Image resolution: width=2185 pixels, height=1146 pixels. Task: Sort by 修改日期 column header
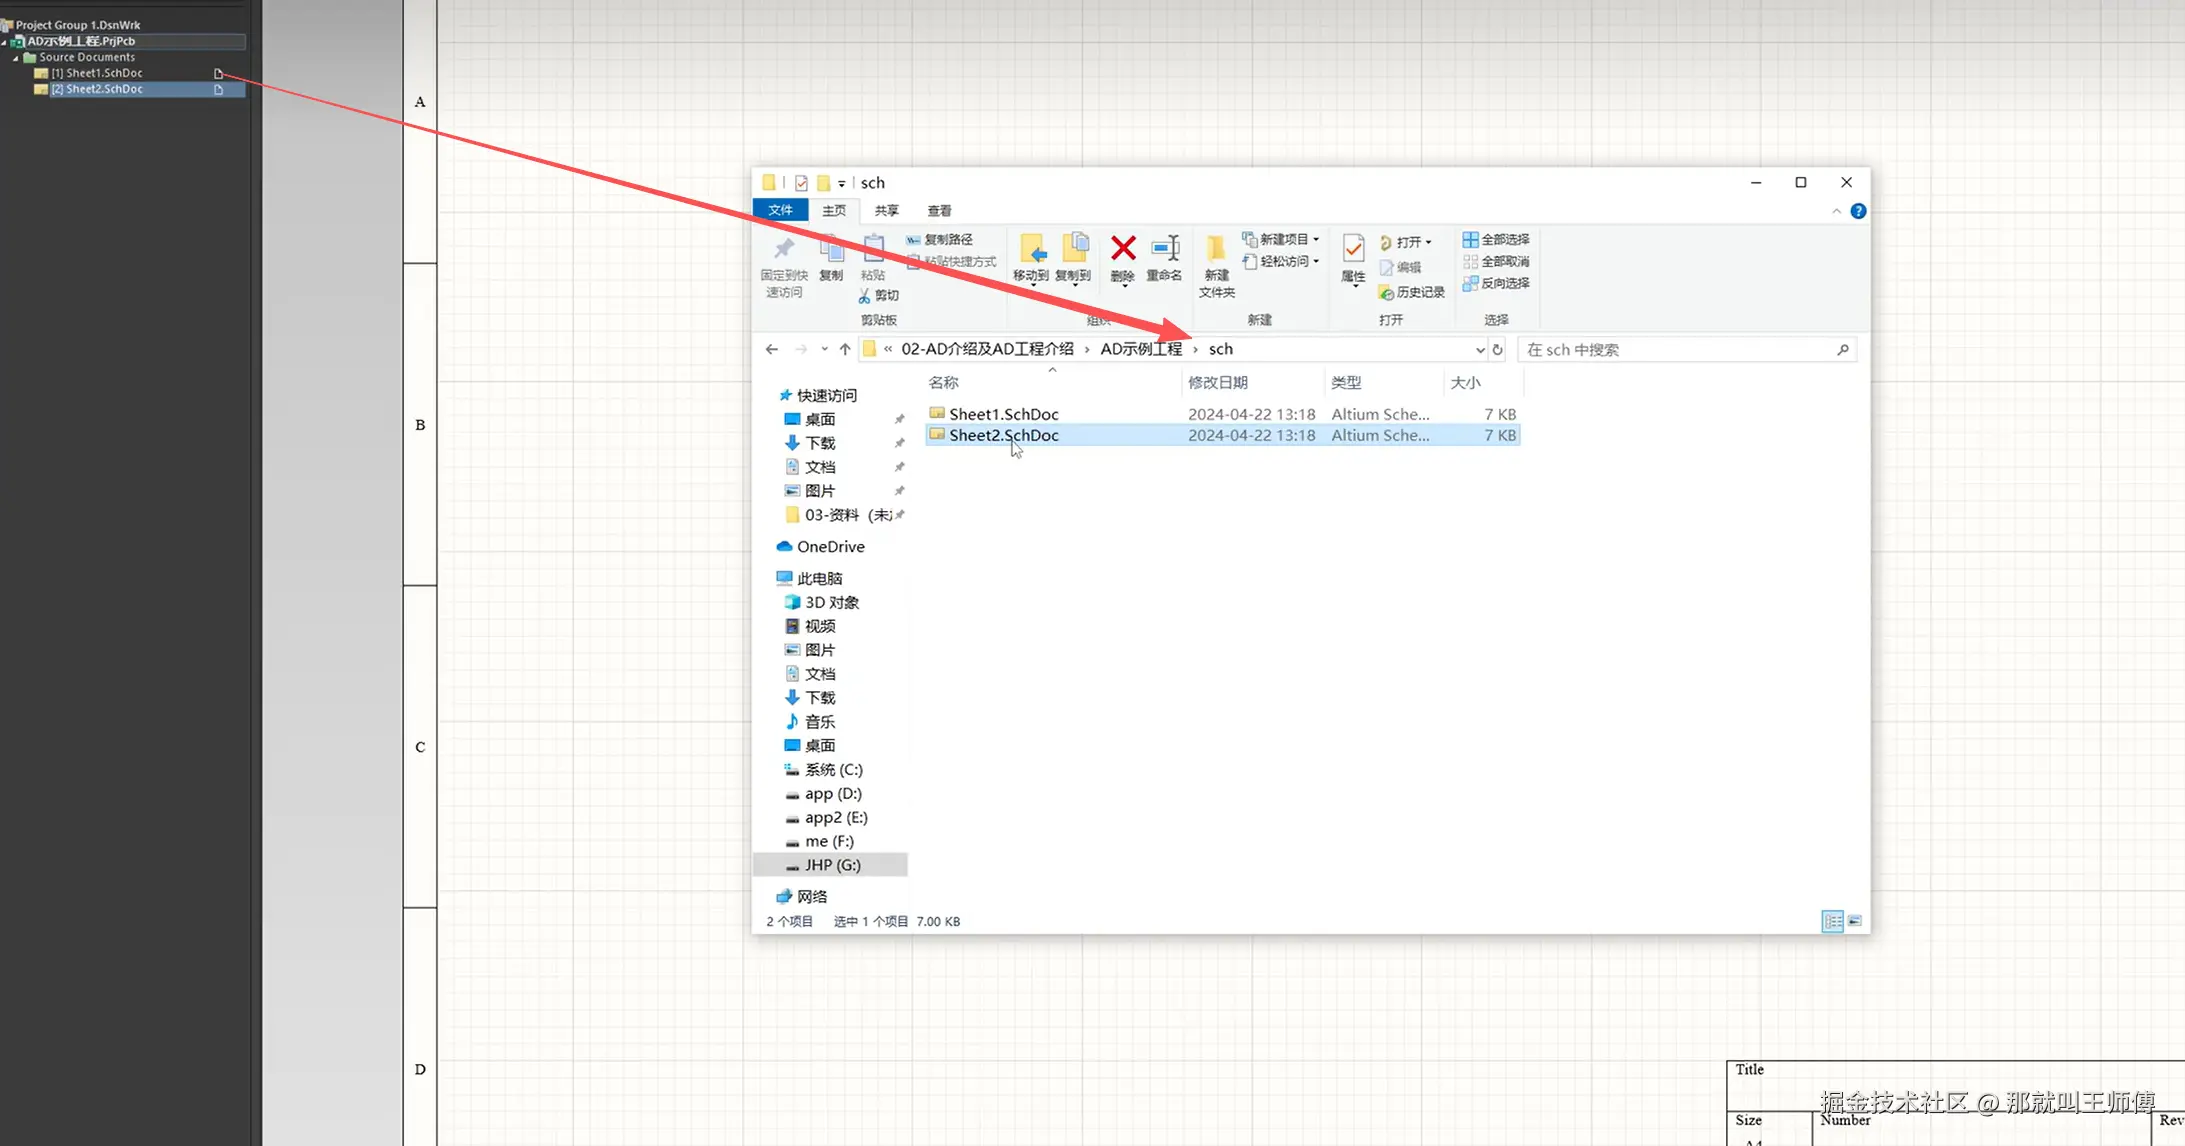(1218, 383)
